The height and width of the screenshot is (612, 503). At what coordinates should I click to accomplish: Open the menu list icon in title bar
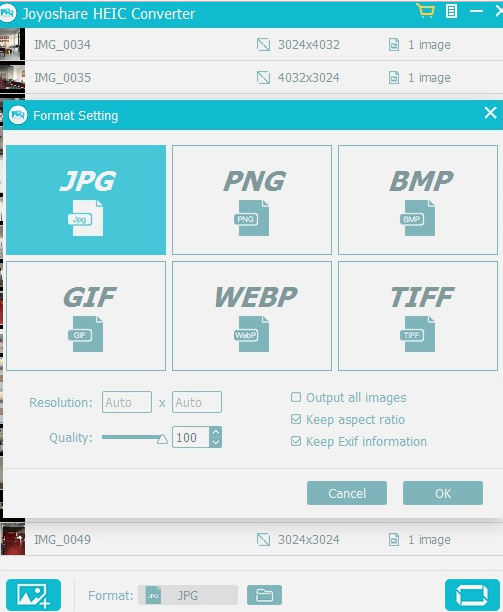click(x=451, y=11)
